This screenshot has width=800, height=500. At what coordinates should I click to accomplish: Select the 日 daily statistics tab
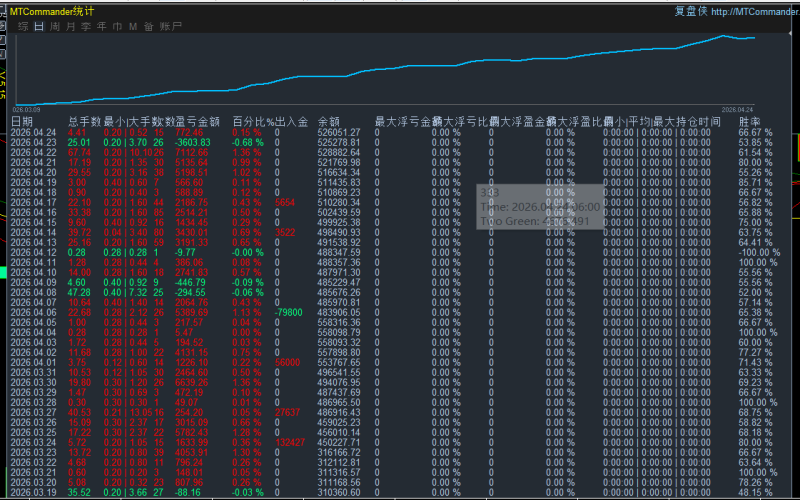[39, 27]
